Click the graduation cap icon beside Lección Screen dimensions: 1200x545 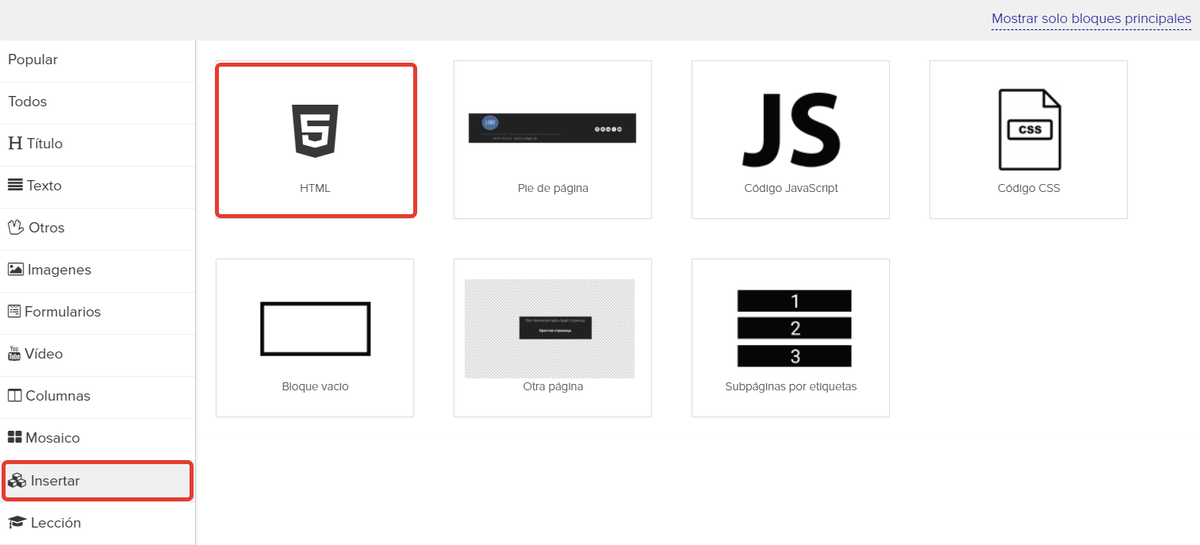[17, 523]
